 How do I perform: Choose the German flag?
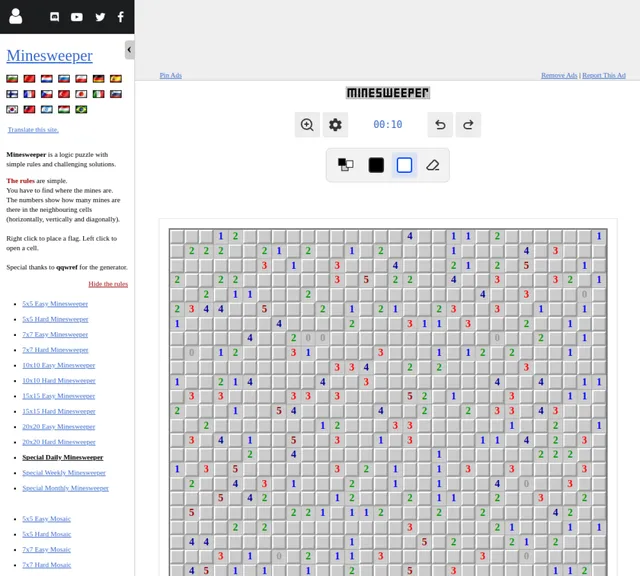coord(98,78)
